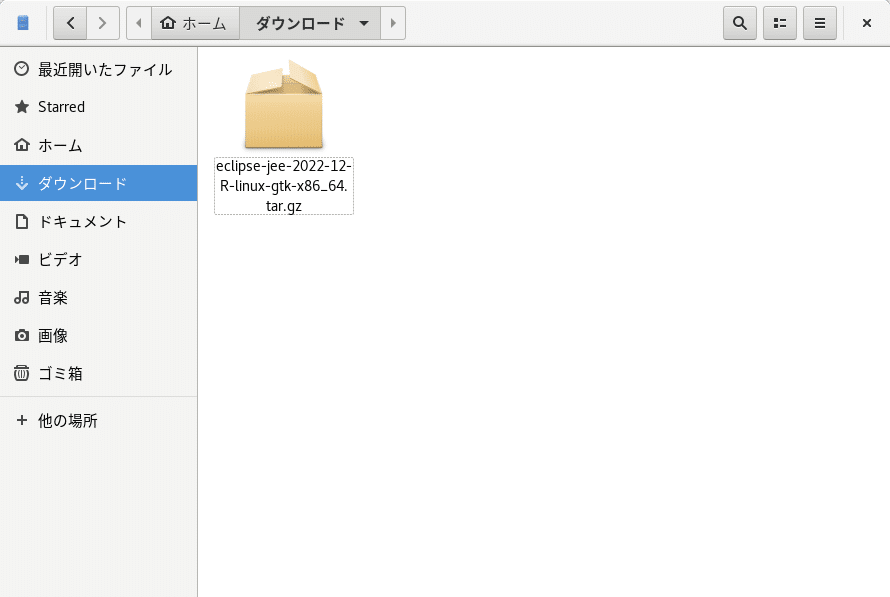Open 音楽 in the sidebar
Viewport: 890px width, 597px height.
99,297
